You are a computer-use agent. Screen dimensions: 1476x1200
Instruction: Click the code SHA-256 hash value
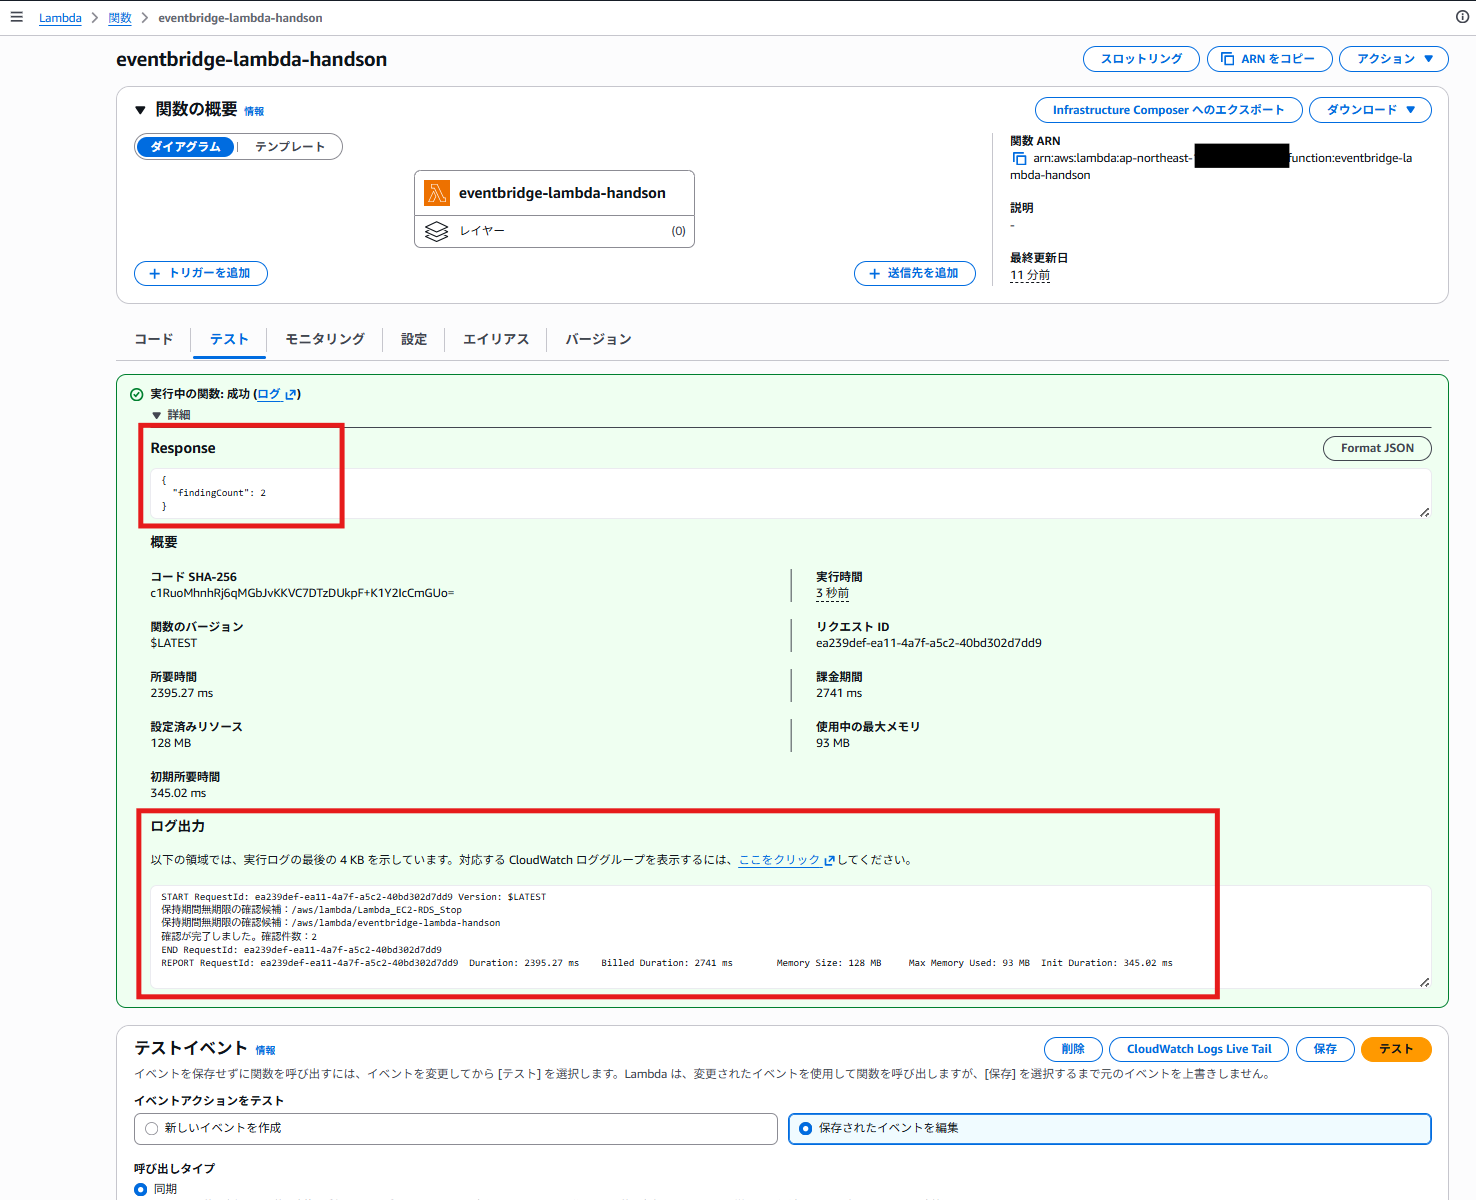click(x=302, y=593)
